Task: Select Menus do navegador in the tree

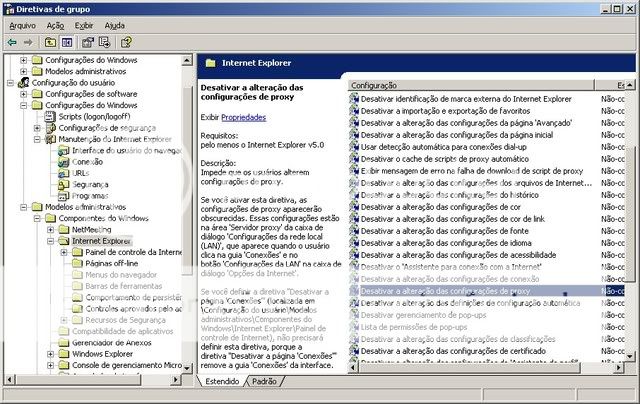Action: (121, 275)
